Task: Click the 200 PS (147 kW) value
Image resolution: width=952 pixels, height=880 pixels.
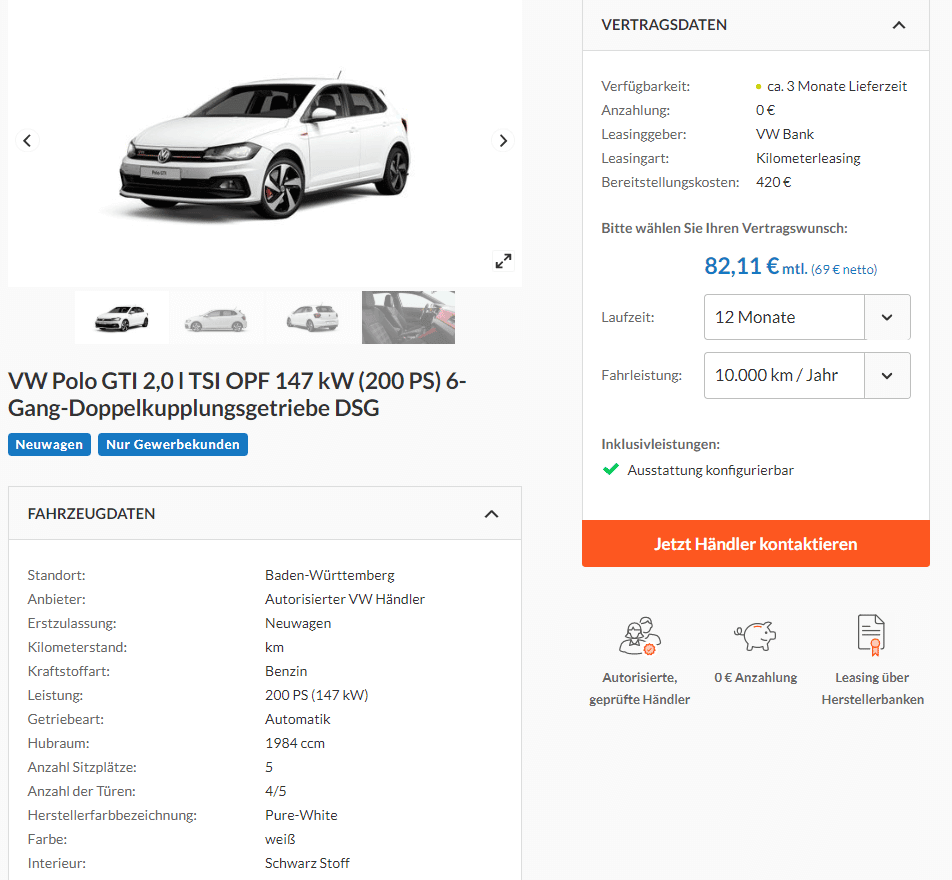Action: click(x=316, y=695)
